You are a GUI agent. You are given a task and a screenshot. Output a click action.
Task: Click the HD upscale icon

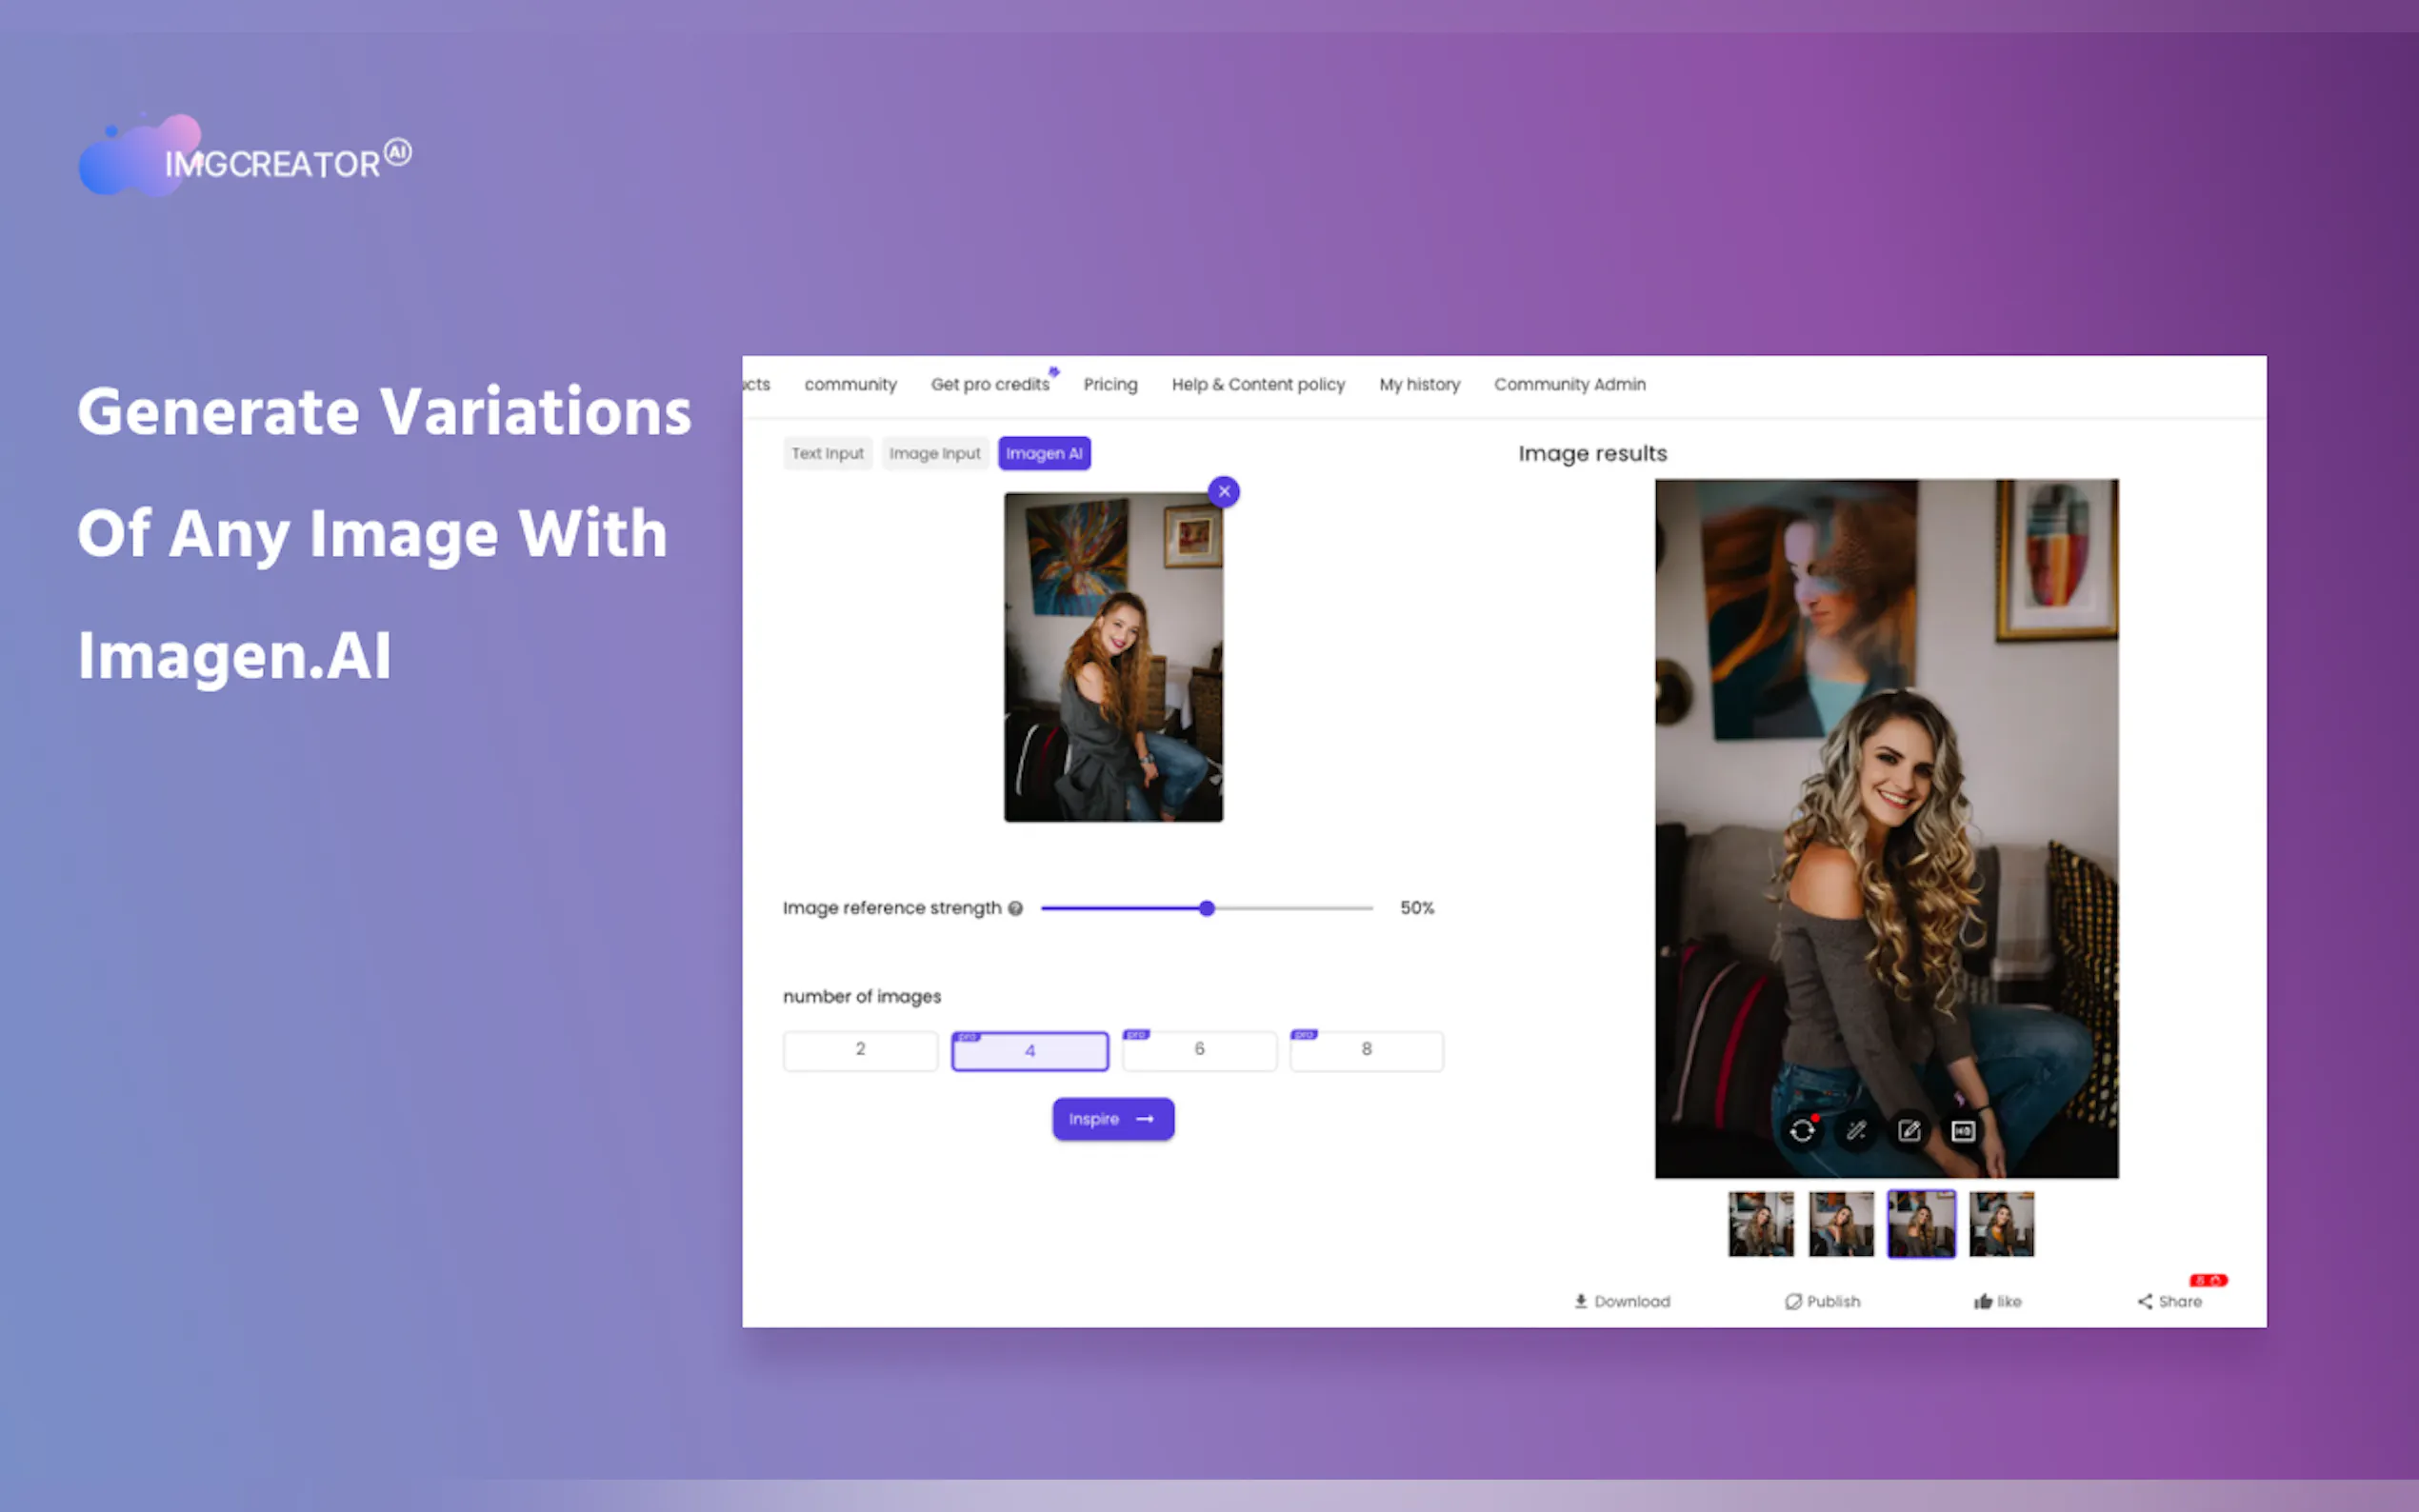coord(1963,1131)
